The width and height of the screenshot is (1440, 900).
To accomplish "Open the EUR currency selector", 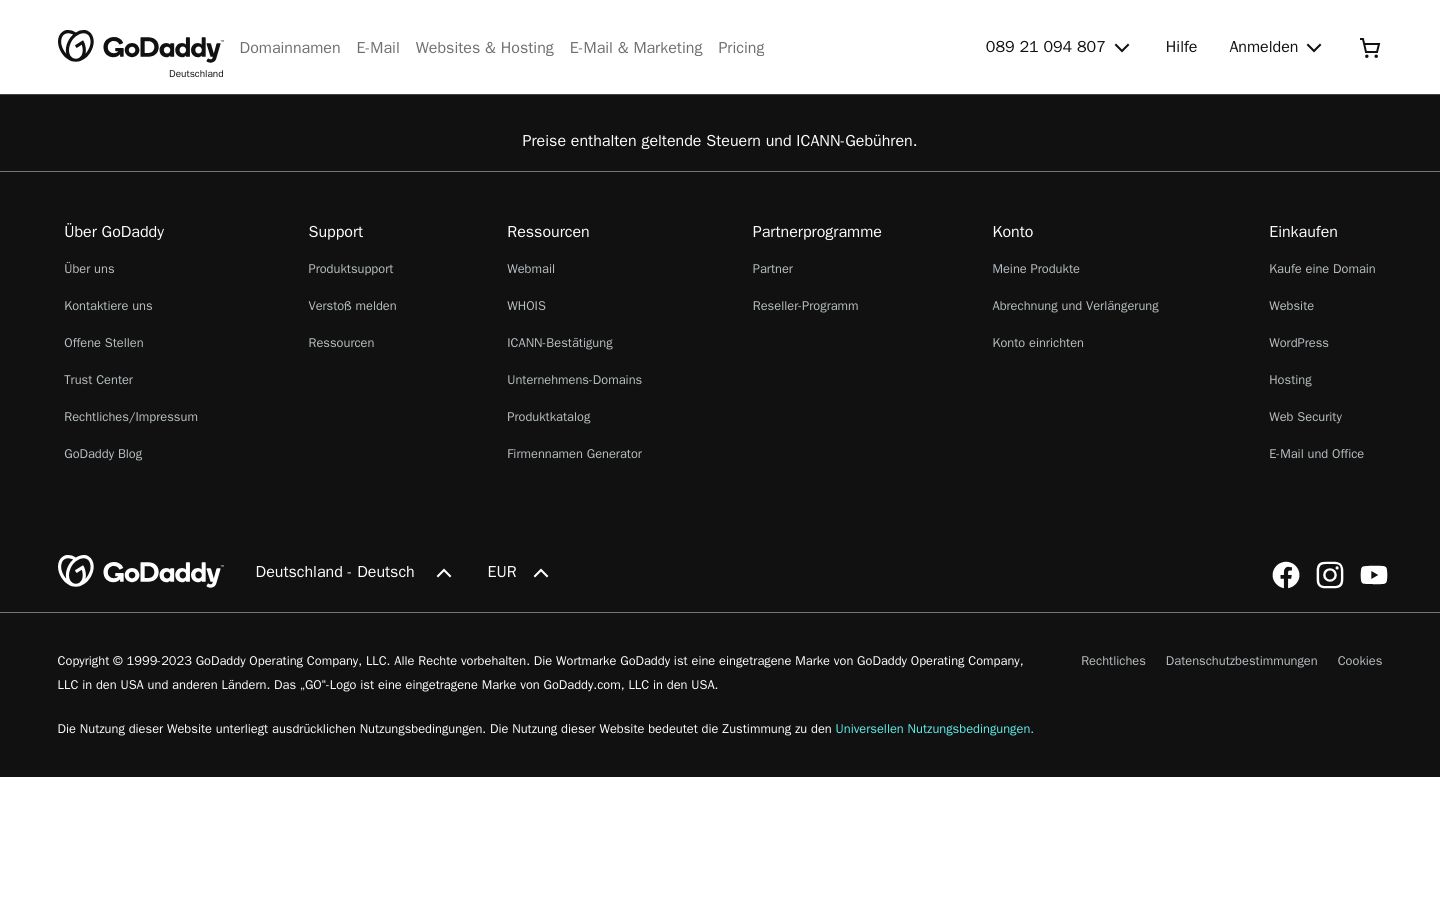I will [x=518, y=572].
